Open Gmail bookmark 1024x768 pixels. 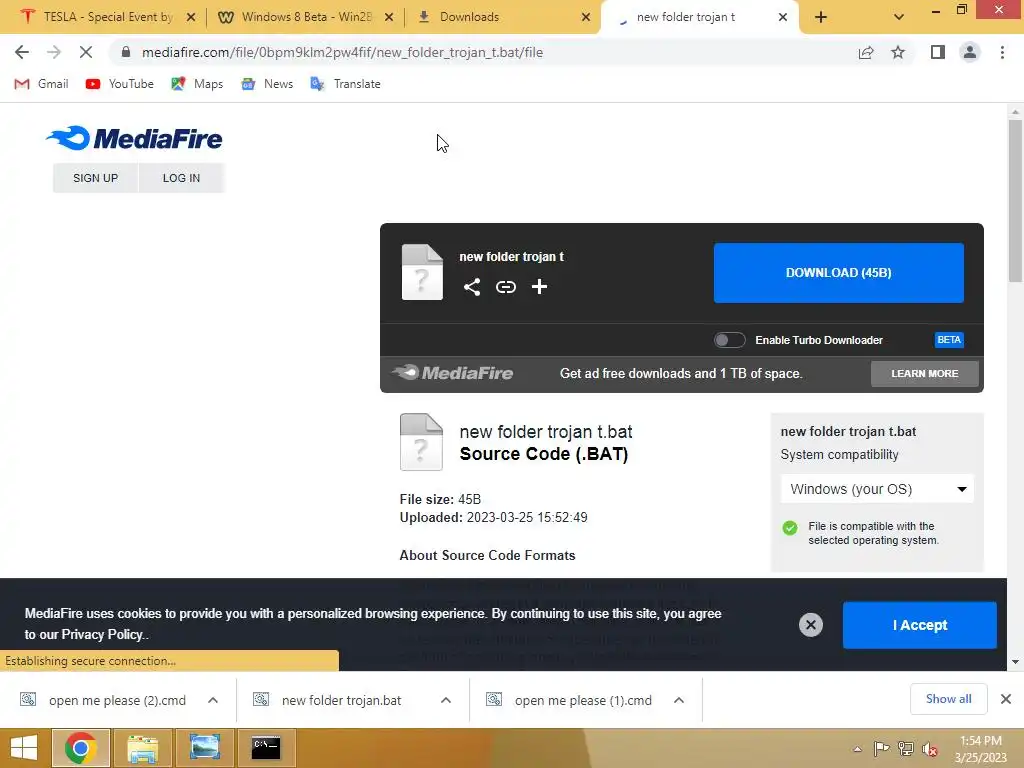(x=41, y=84)
